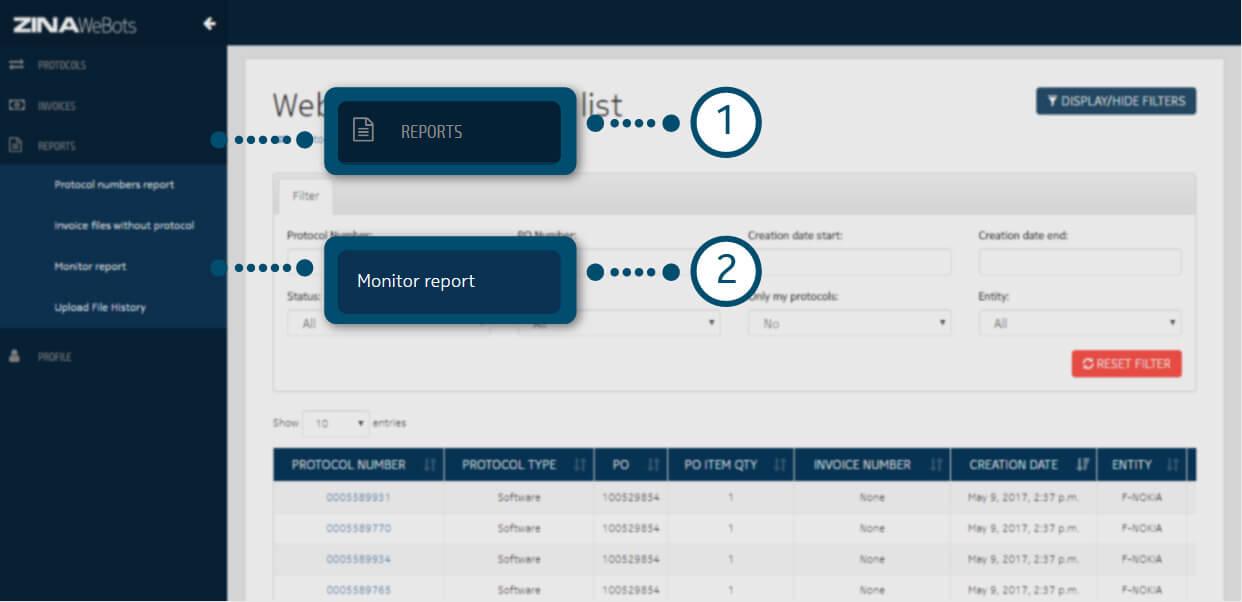
Task: Click the sort icon in the Protocol Type column
Action: pos(579,465)
